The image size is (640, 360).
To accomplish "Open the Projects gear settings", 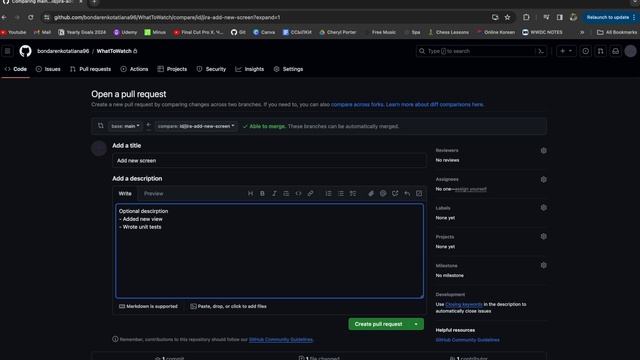I will point(543,236).
